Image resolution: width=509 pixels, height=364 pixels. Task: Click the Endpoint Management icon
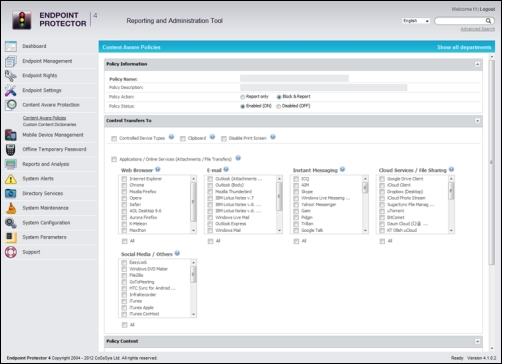(11, 61)
